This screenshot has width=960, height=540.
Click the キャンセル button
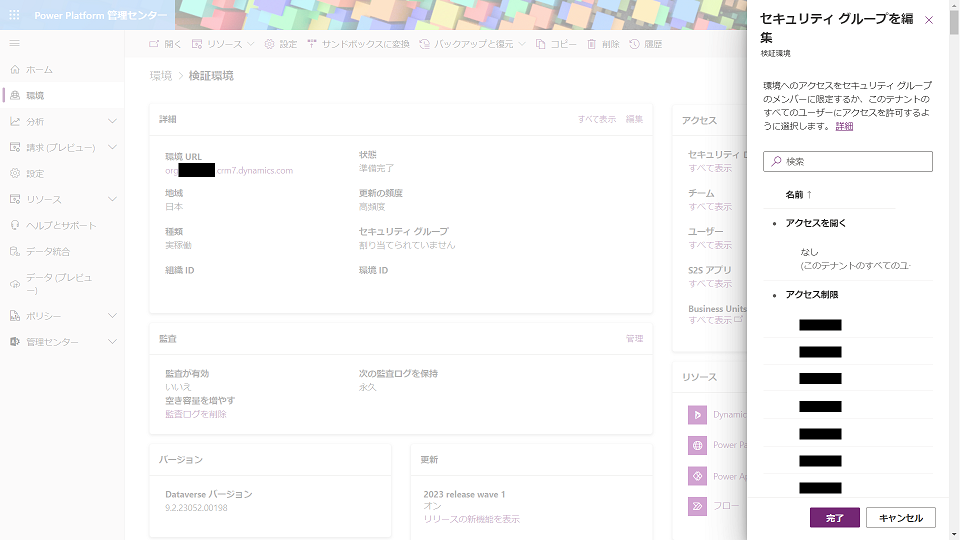(x=900, y=518)
